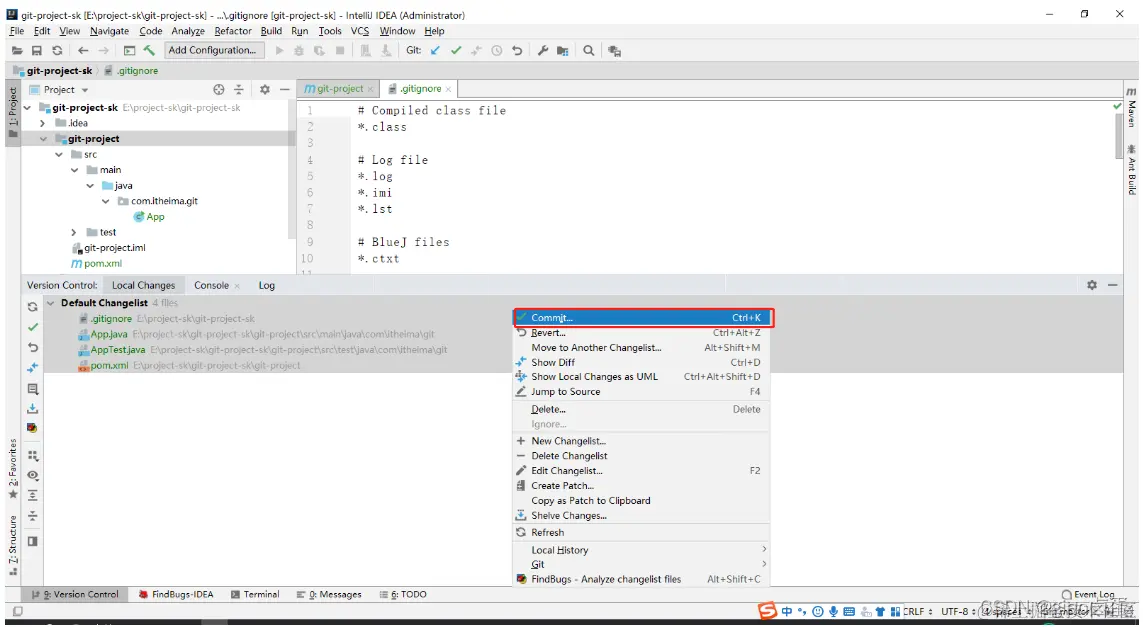Switch to the Console tab
This screenshot has height=627, width=1143.
pyautogui.click(x=211, y=285)
